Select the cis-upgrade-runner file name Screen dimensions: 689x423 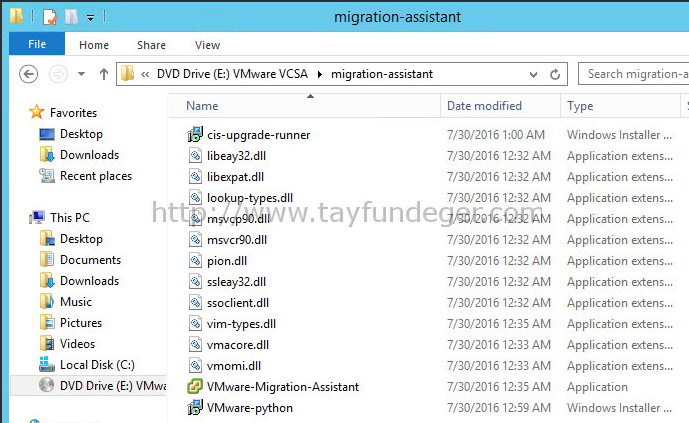click(x=258, y=135)
